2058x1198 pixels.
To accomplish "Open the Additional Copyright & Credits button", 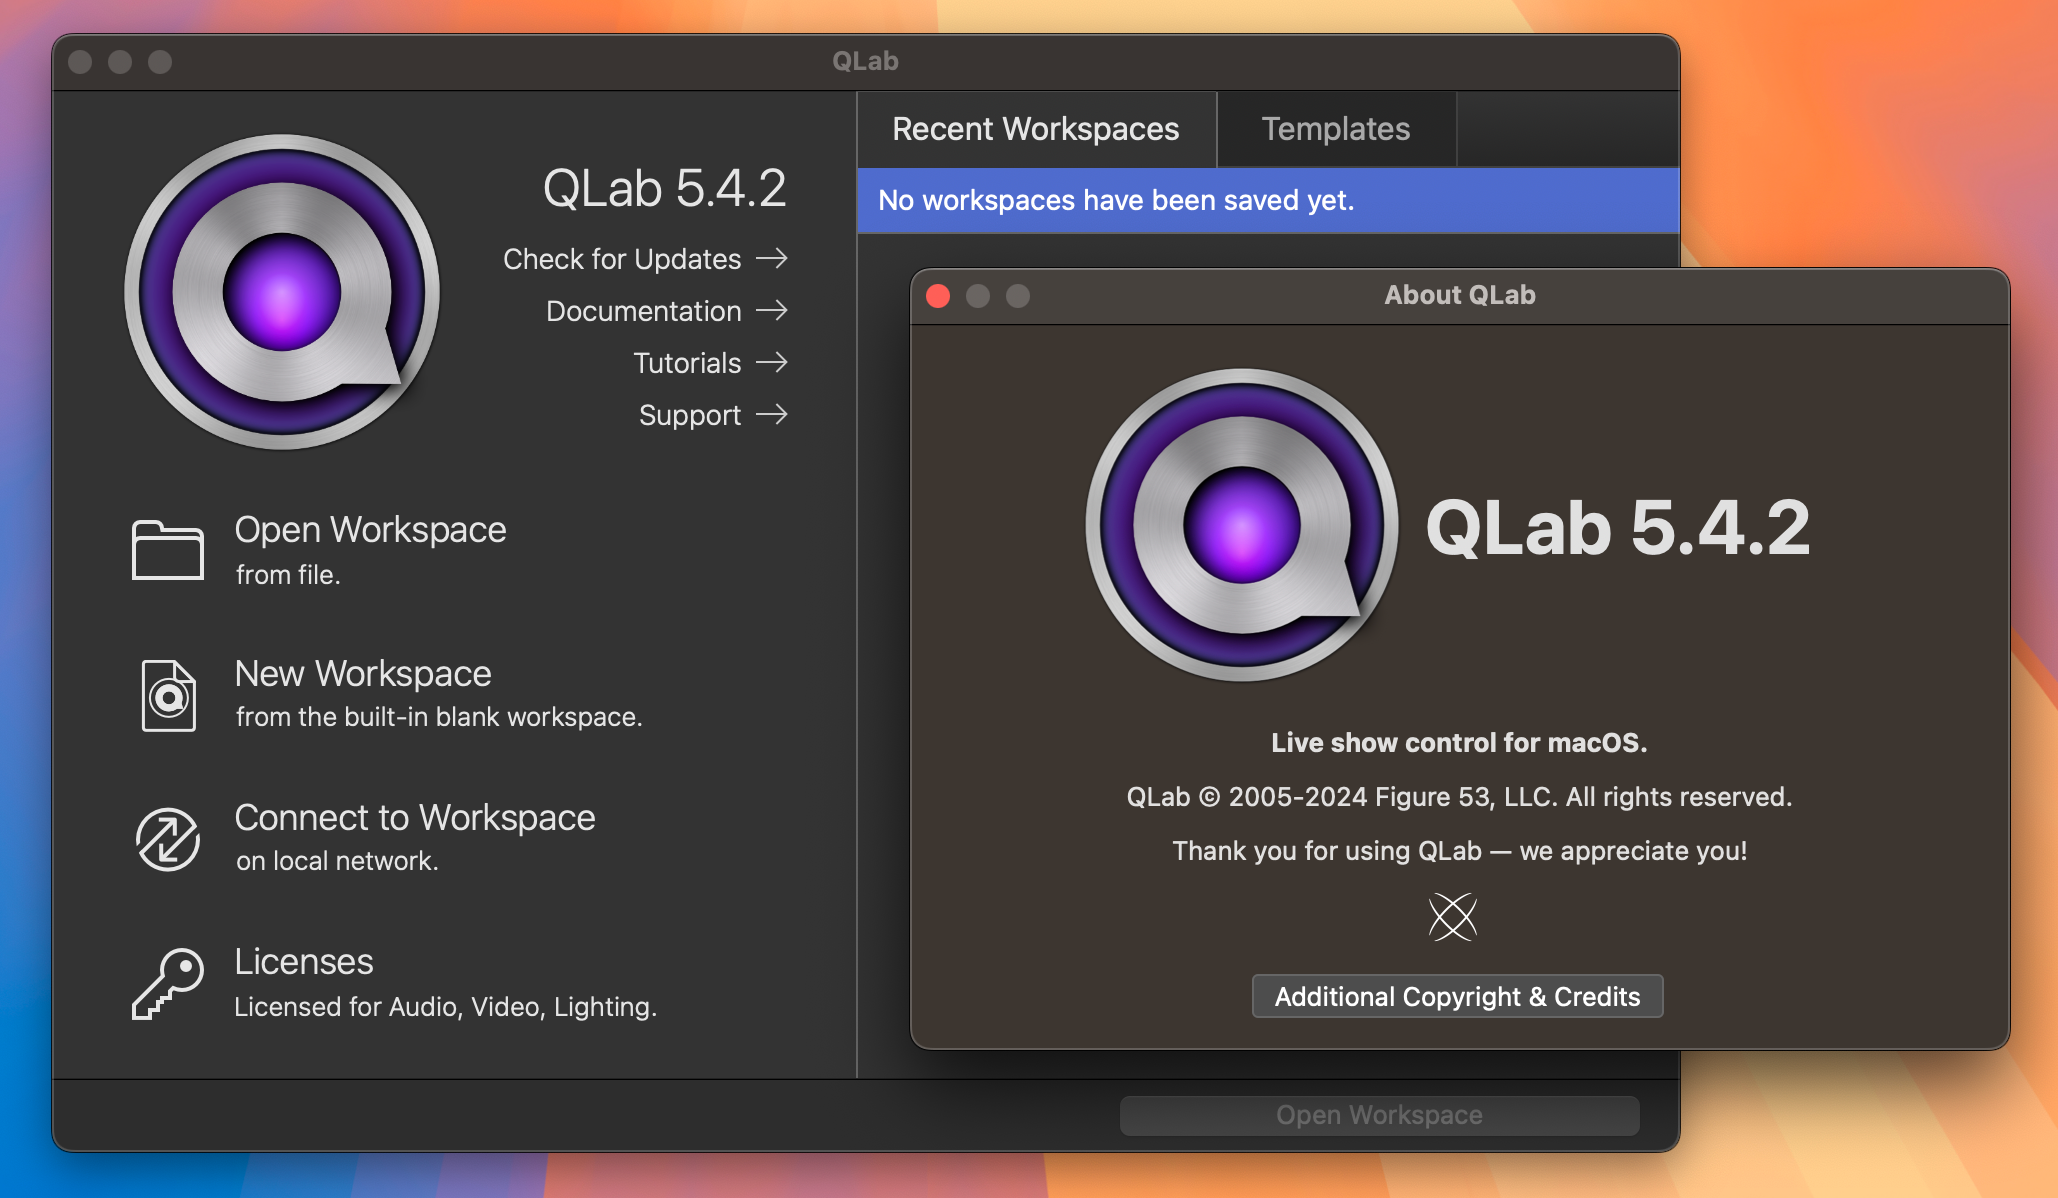I will [1457, 996].
